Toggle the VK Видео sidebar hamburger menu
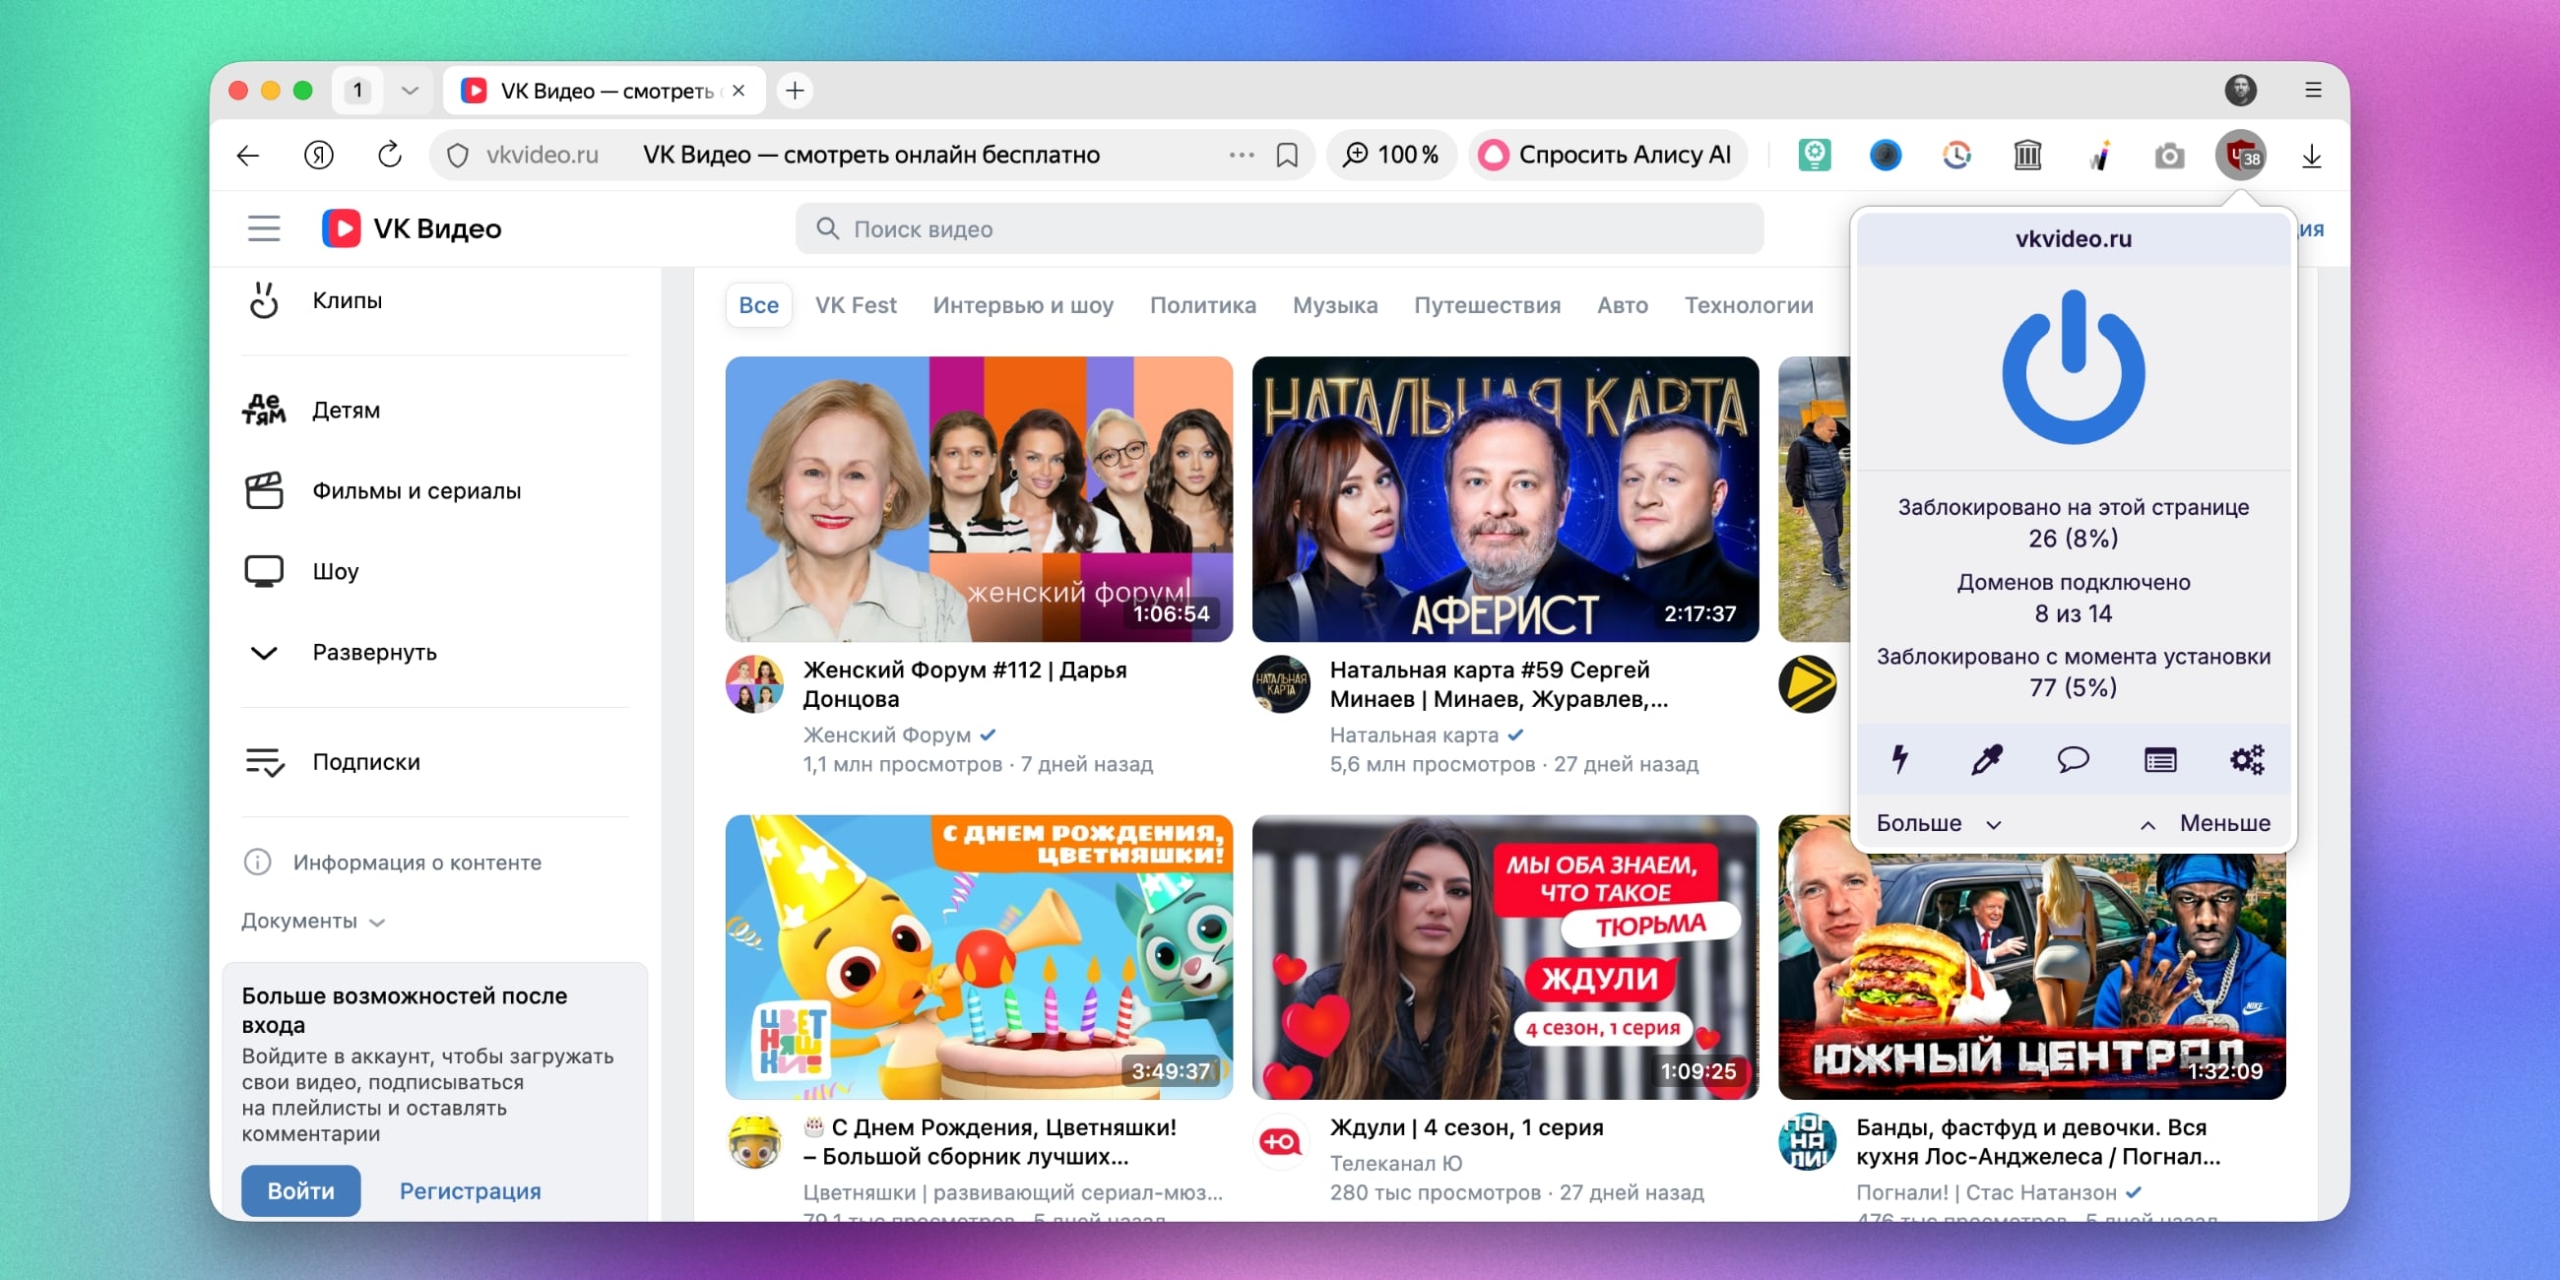The width and height of the screenshot is (2560, 1280). point(264,229)
